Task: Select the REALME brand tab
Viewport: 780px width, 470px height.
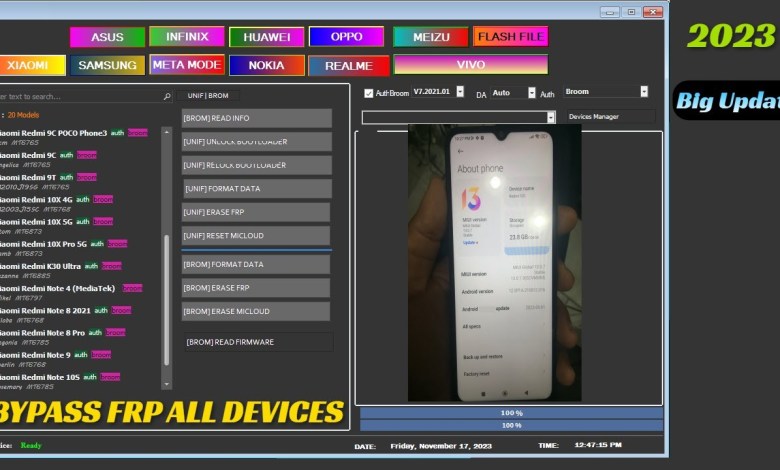Action: tap(349, 66)
